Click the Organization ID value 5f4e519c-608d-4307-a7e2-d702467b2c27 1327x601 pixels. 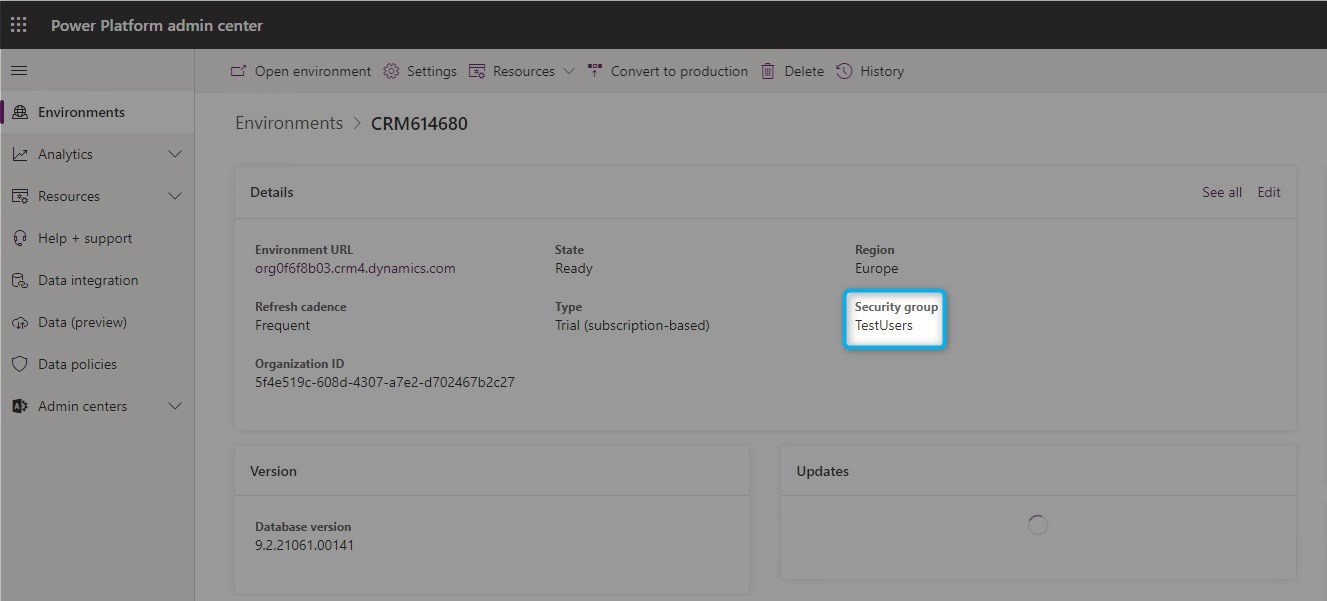point(385,382)
